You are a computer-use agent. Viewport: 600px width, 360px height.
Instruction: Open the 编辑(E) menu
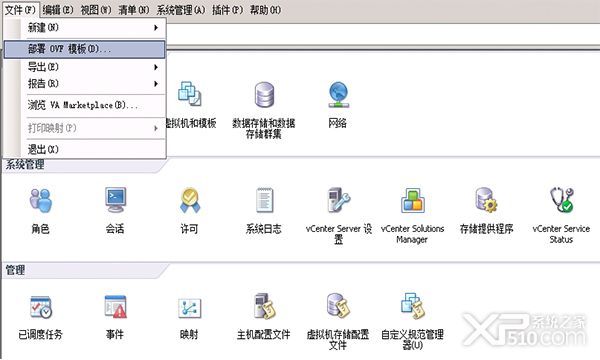[58, 10]
